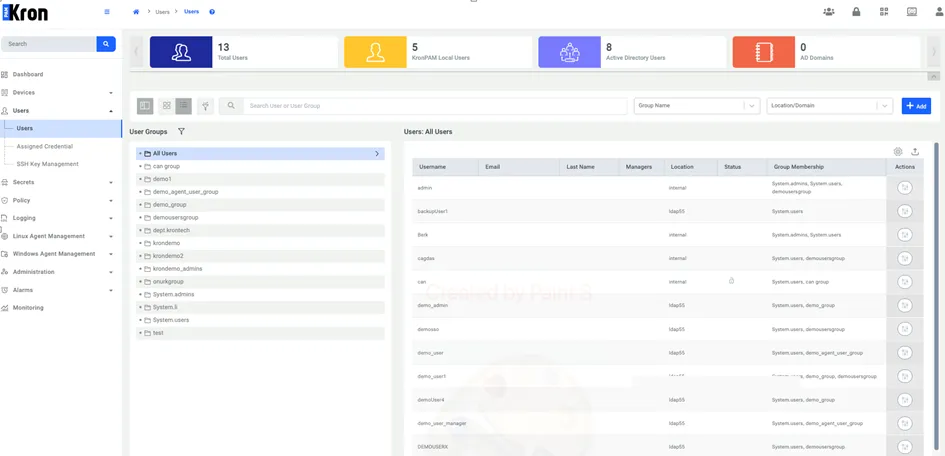Click the lock status icon for can
The height and width of the screenshot is (456, 945).
point(732,281)
